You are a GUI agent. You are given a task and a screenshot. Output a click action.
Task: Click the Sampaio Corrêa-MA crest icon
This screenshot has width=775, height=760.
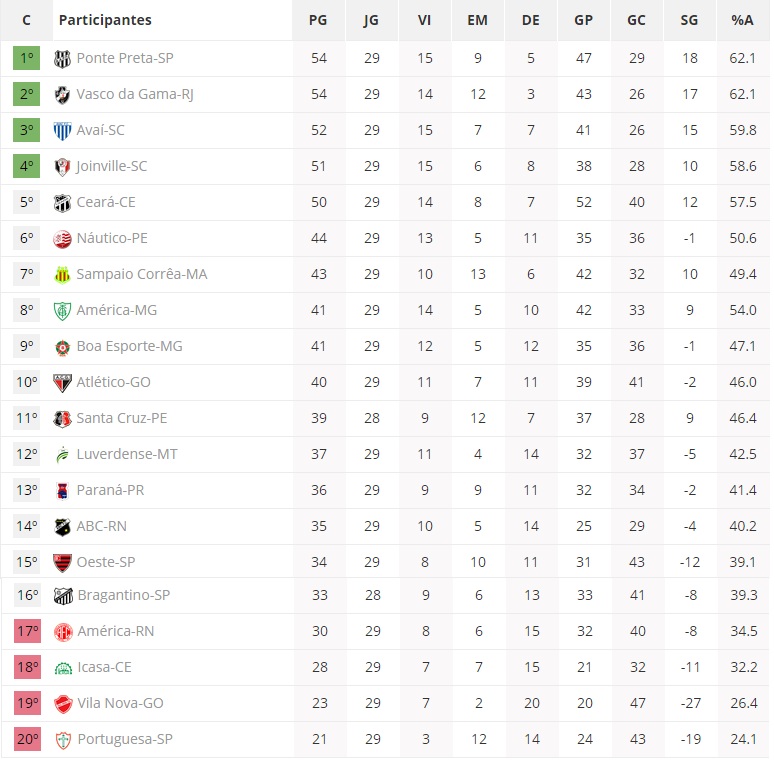pyautogui.click(x=62, y=275)
